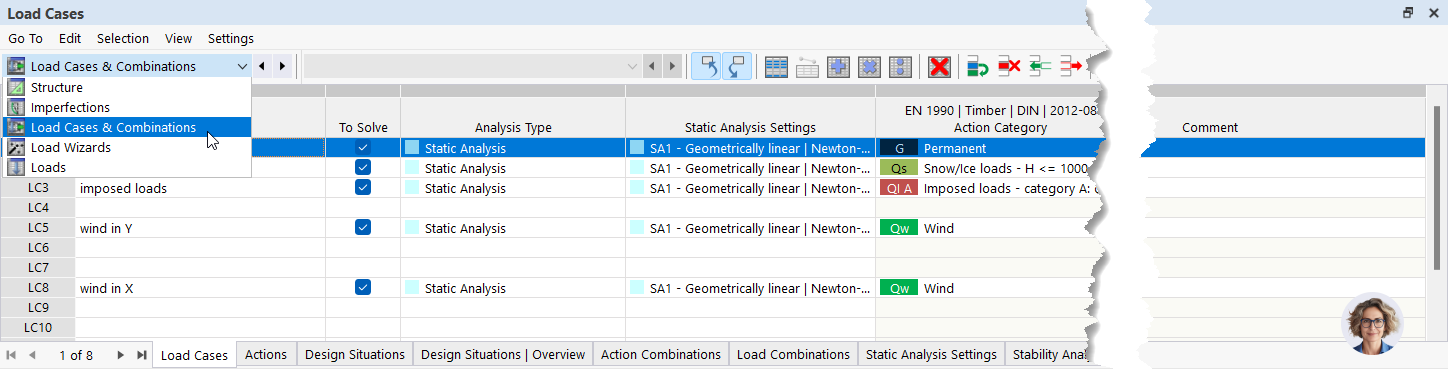Click the blue table rows toolbar icon
Viewport: 1448px width, 369px height.
(x=776, y=67)
